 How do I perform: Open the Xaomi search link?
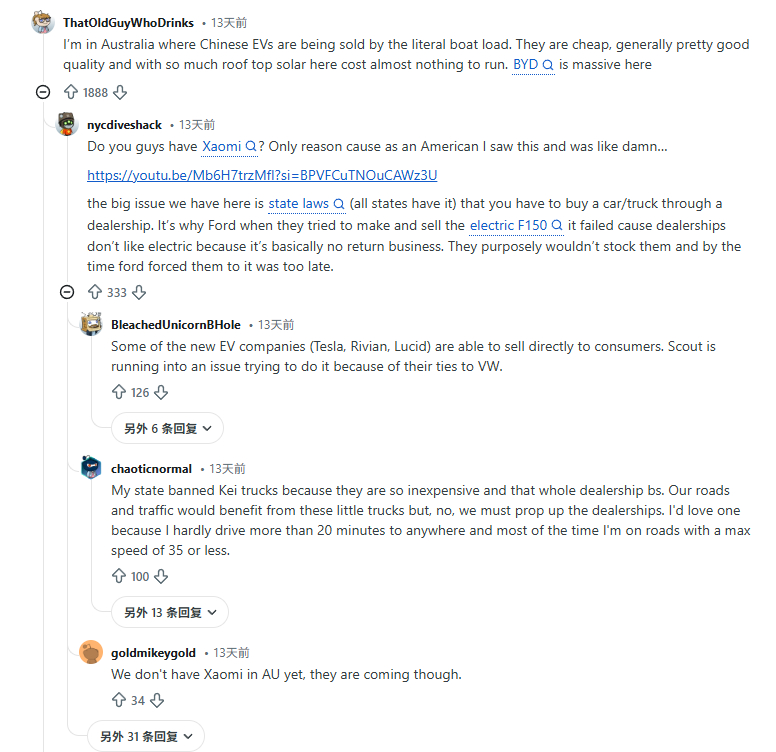click(229, 146)
